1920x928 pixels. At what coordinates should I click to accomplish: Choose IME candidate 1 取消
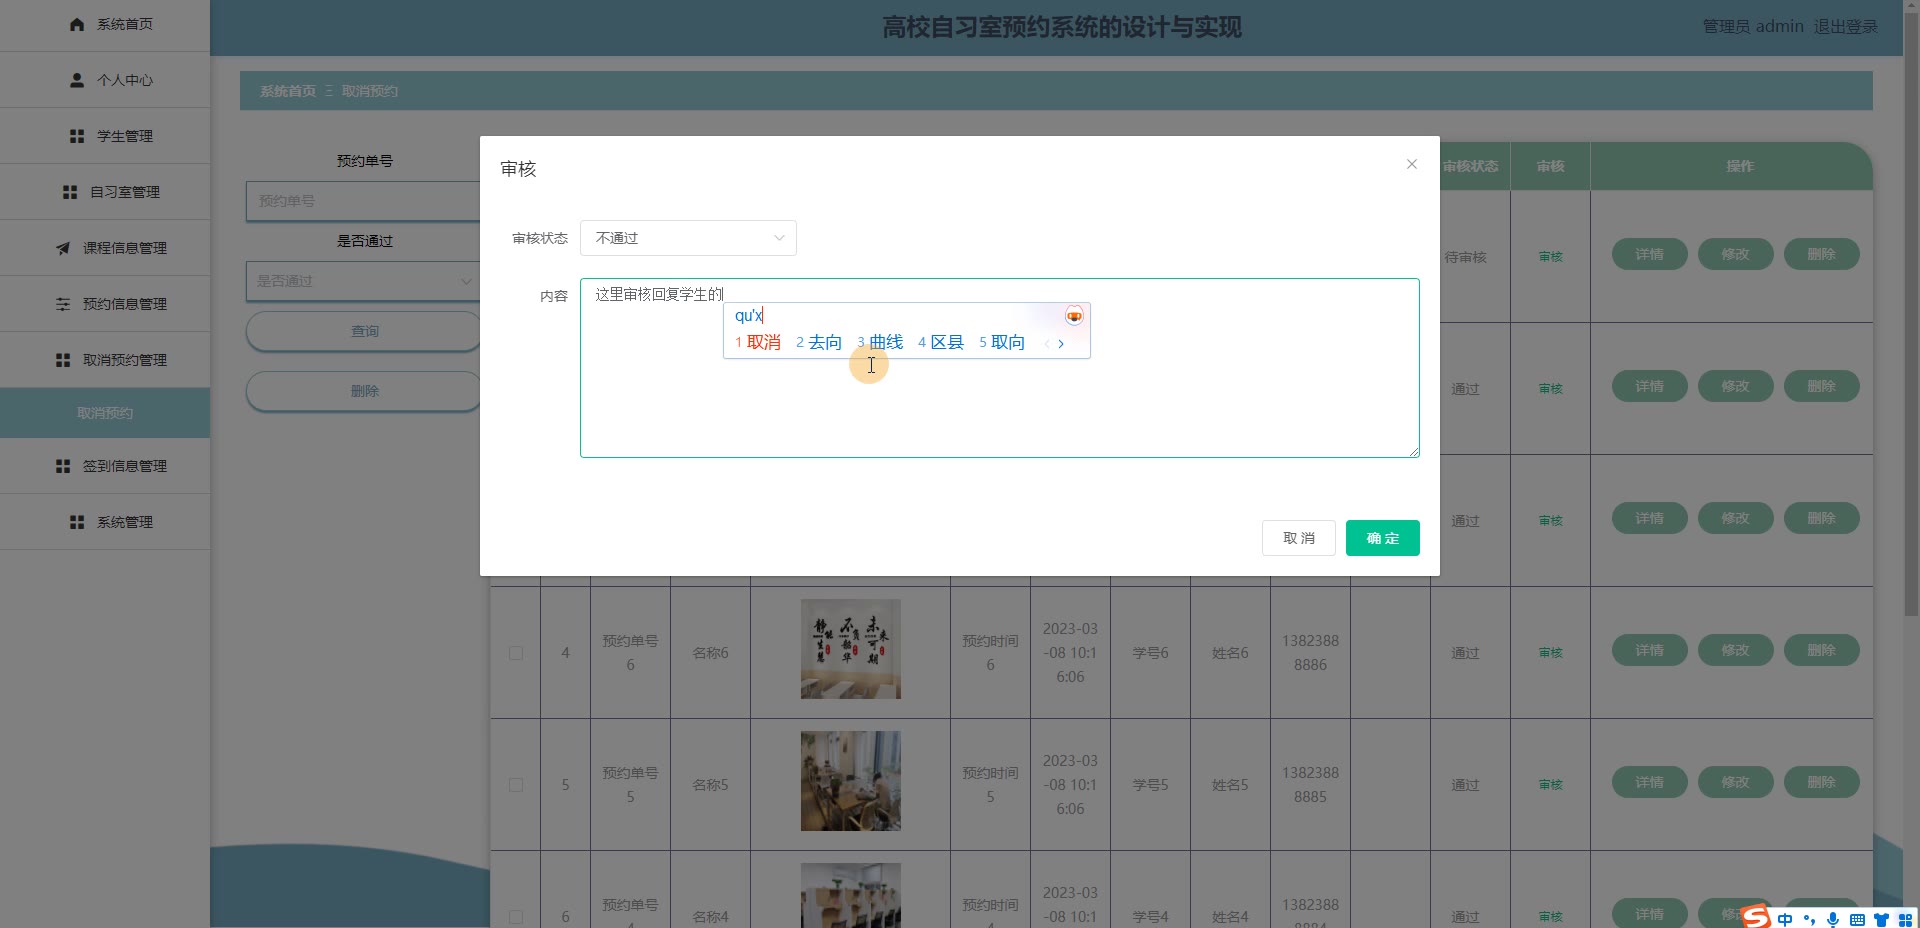(758, 343)
